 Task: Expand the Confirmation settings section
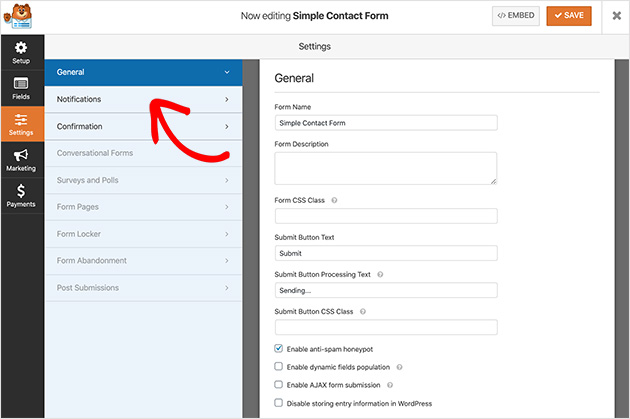143,126
